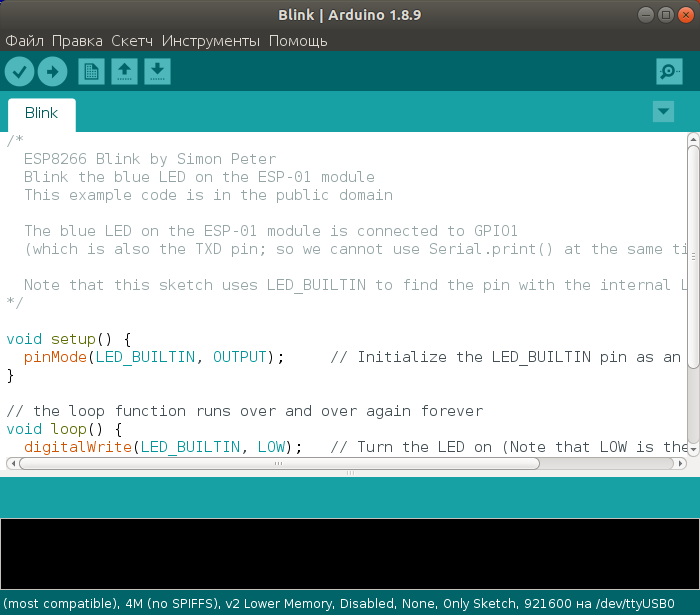Close the Arduino window
The width and height of the screenshot is (700, 615).
click(686, 15)
